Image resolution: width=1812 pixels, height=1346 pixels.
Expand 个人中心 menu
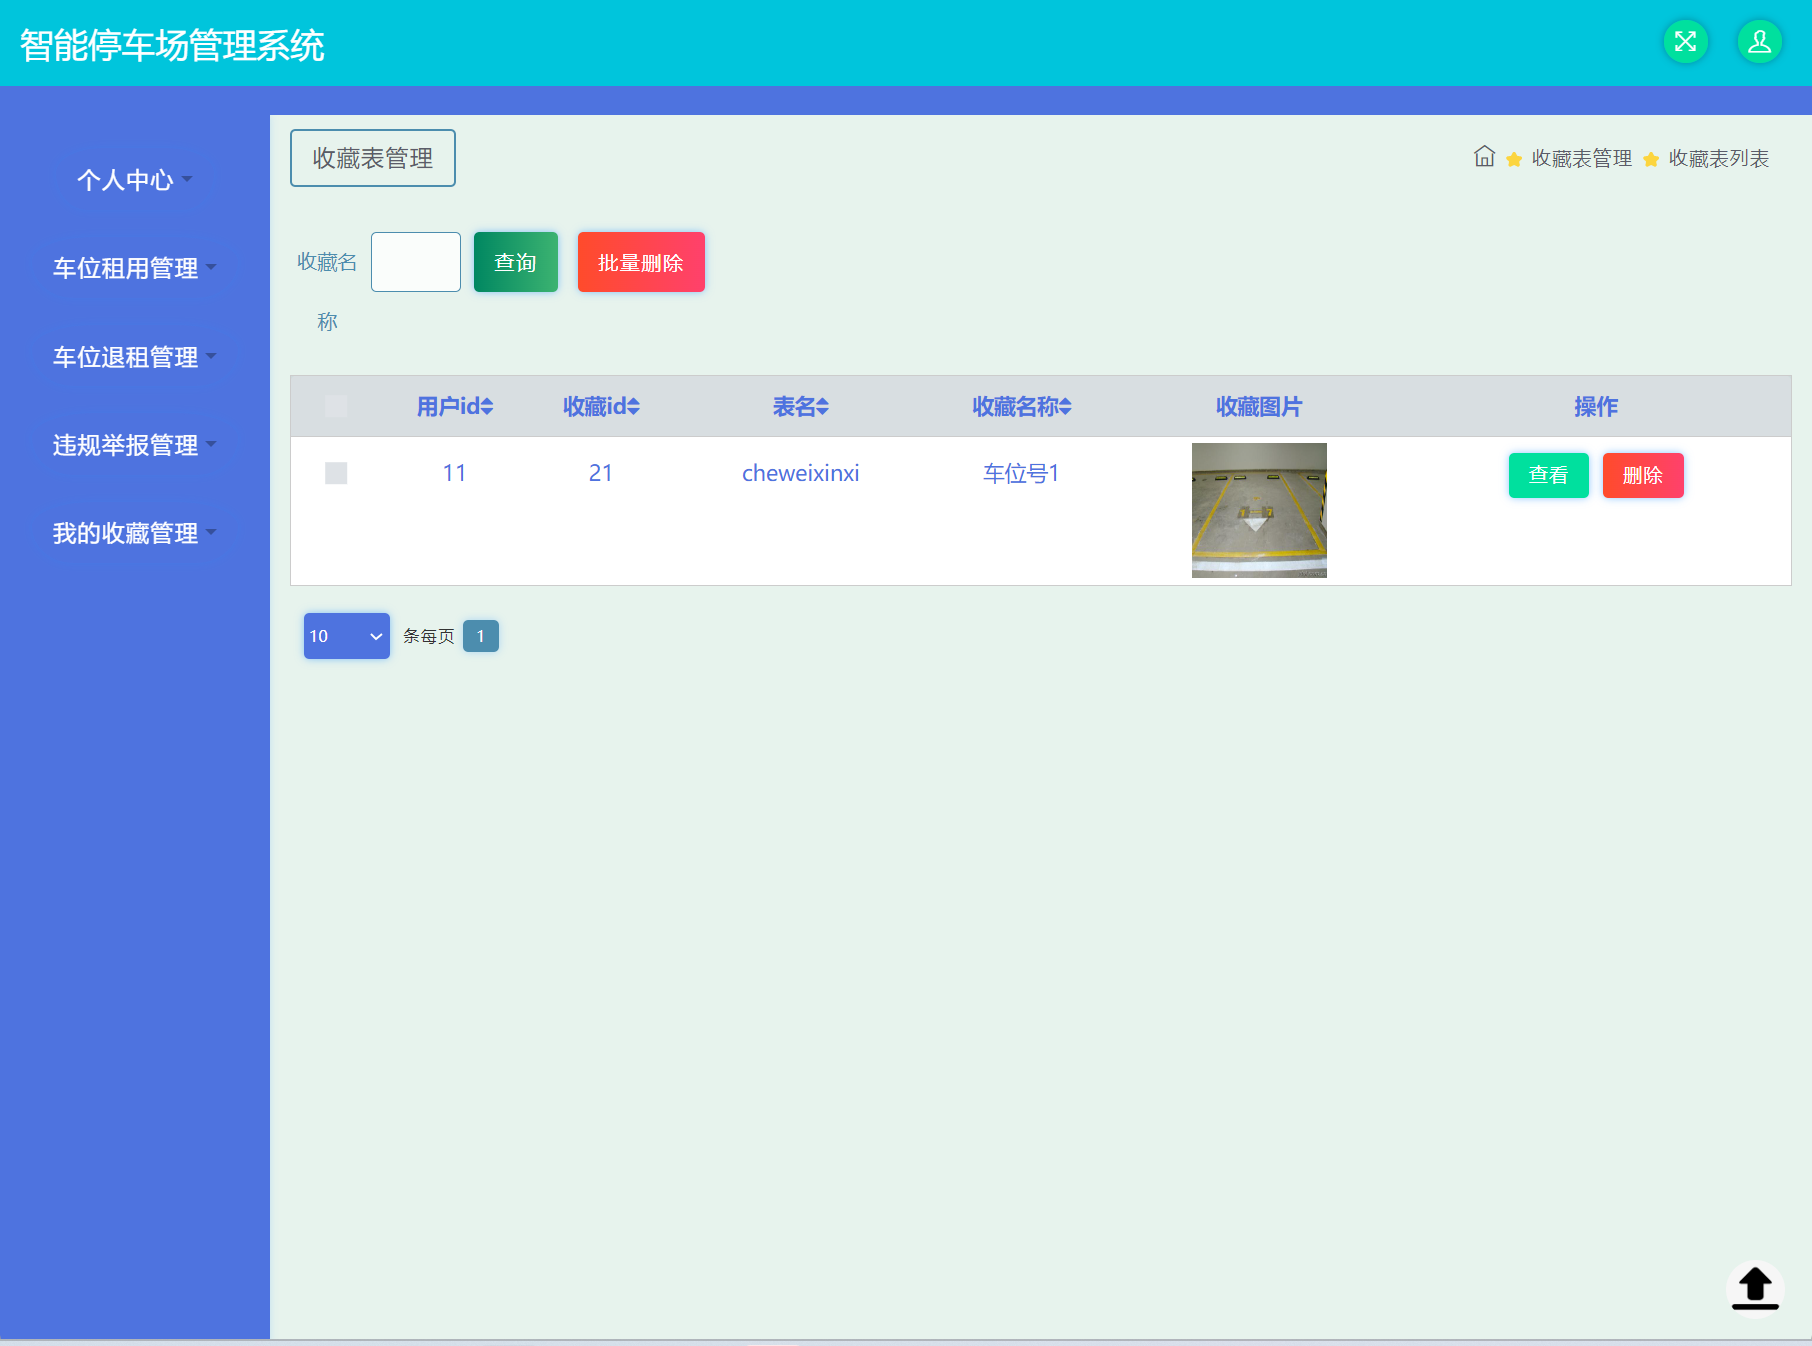click(x=135, y=180)
